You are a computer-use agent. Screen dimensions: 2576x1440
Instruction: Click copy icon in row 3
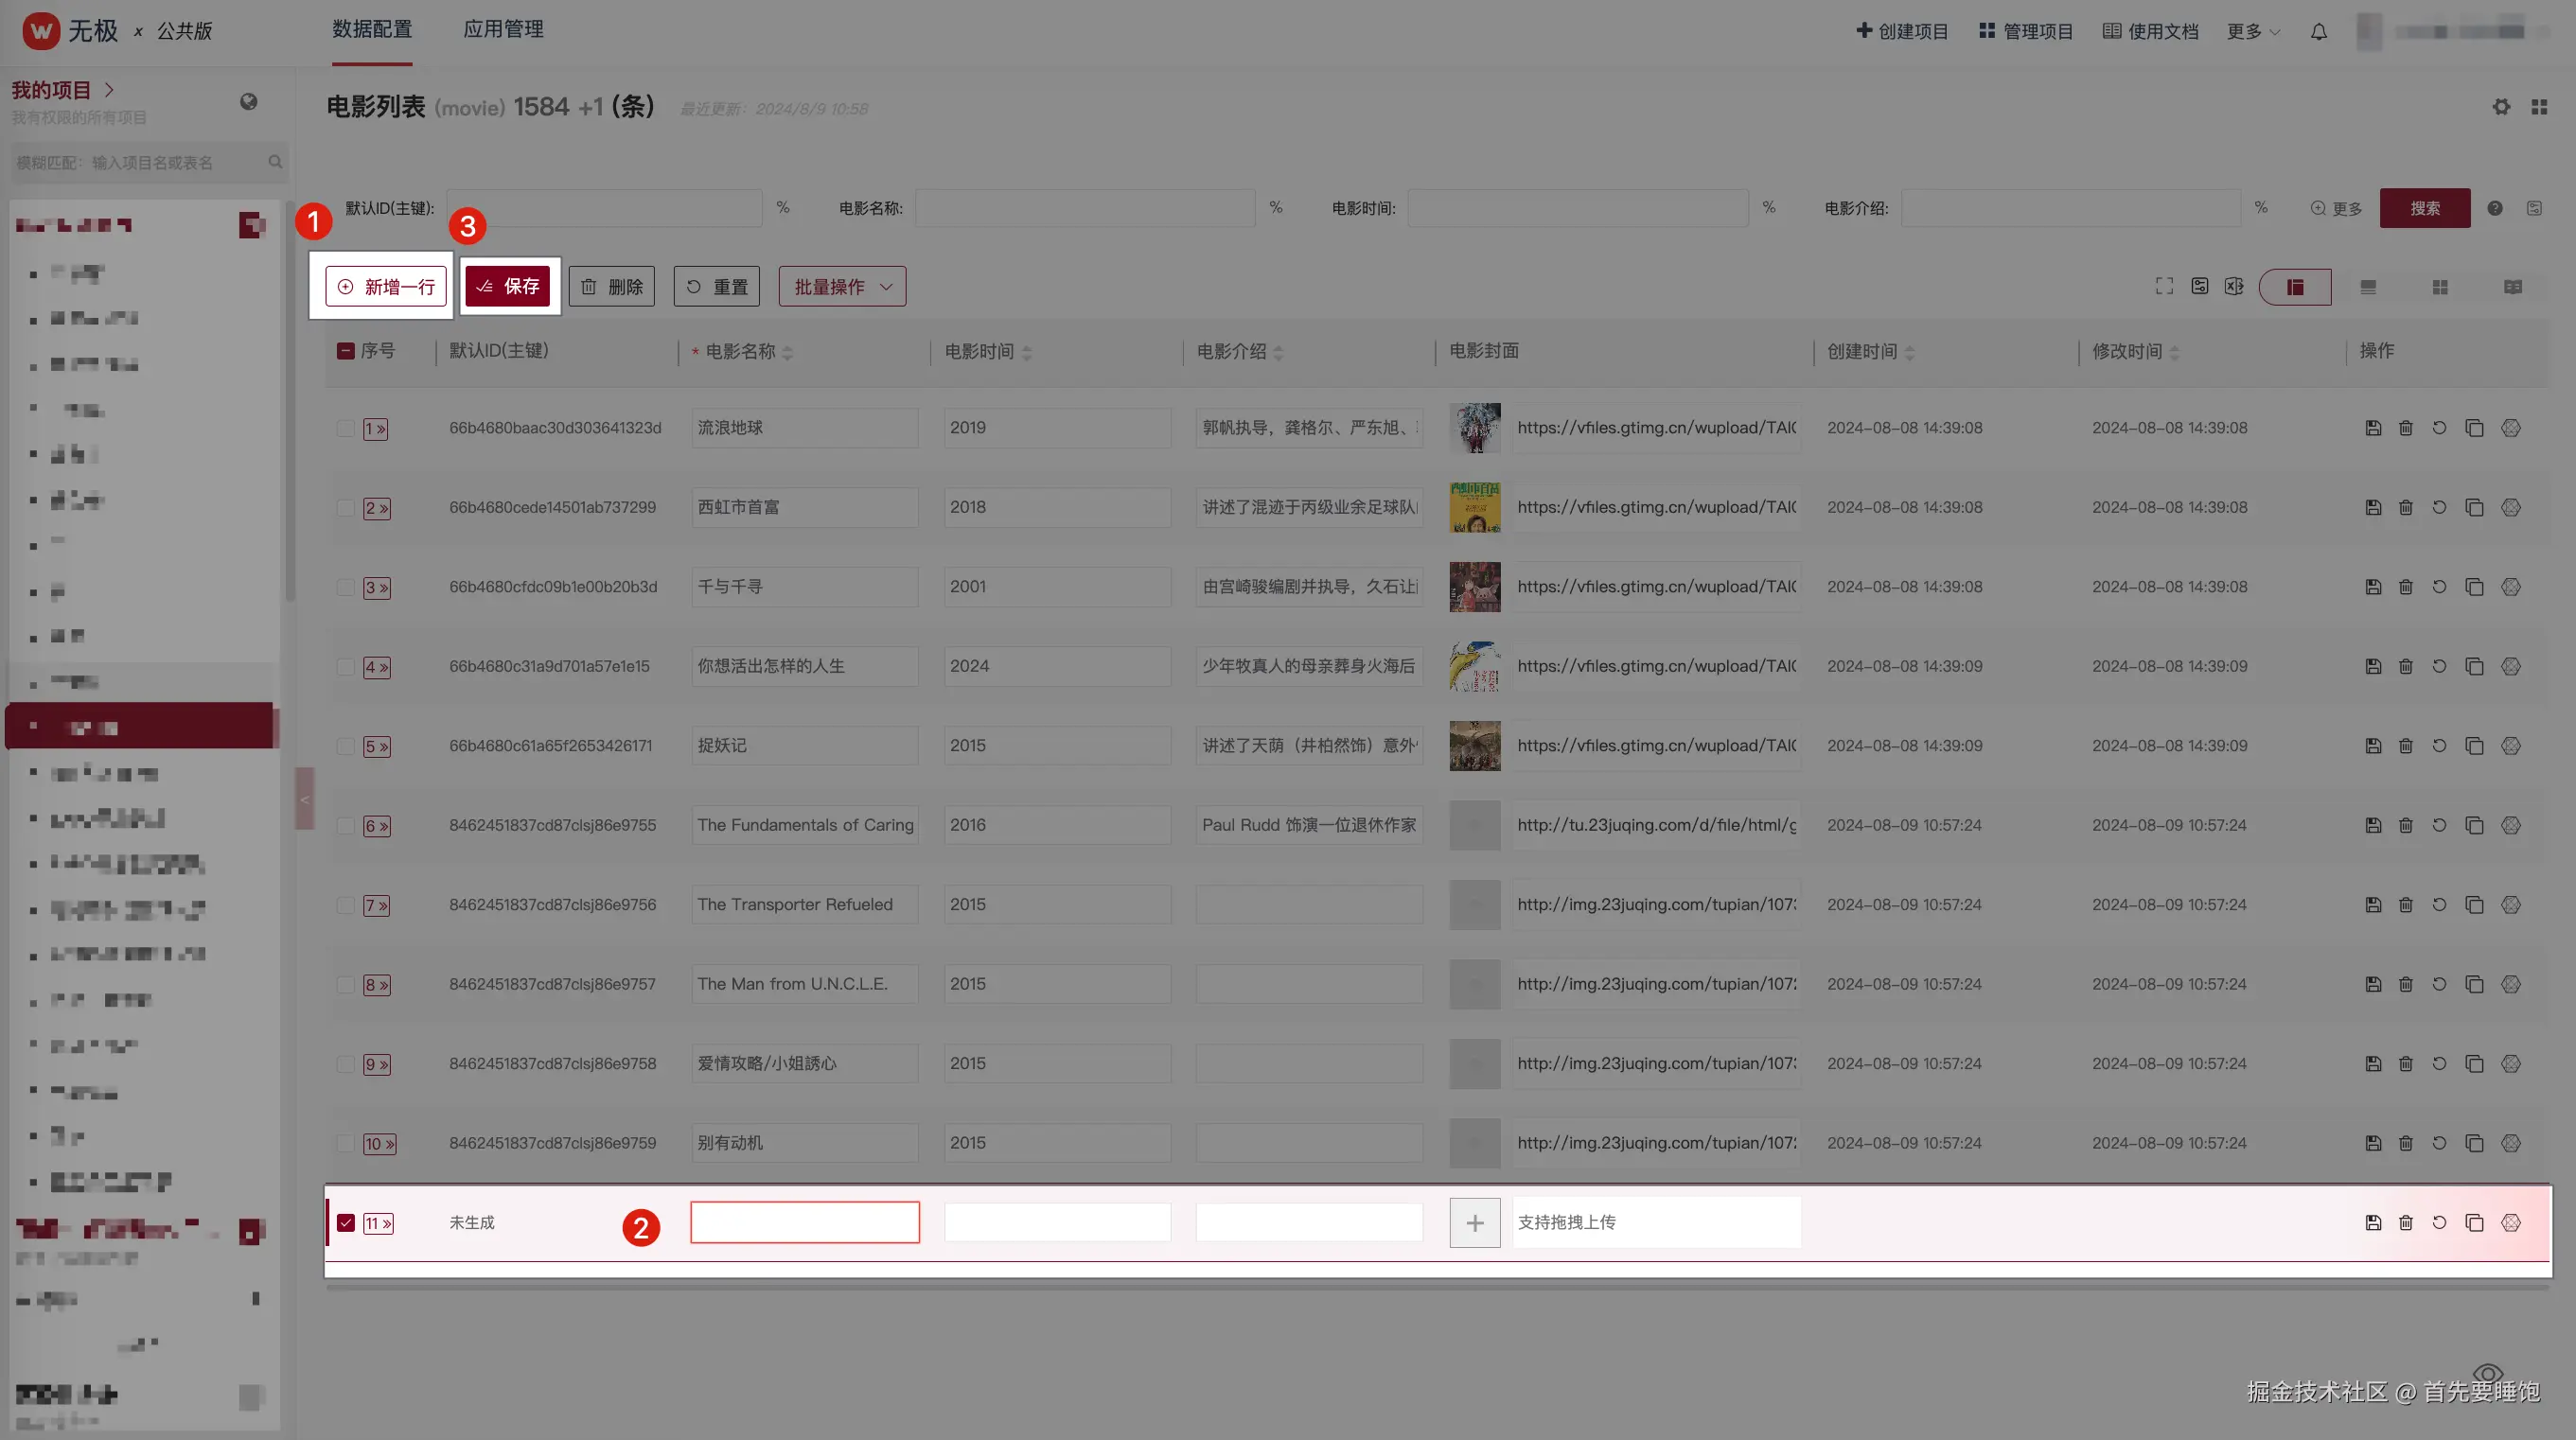[2474, 587]
